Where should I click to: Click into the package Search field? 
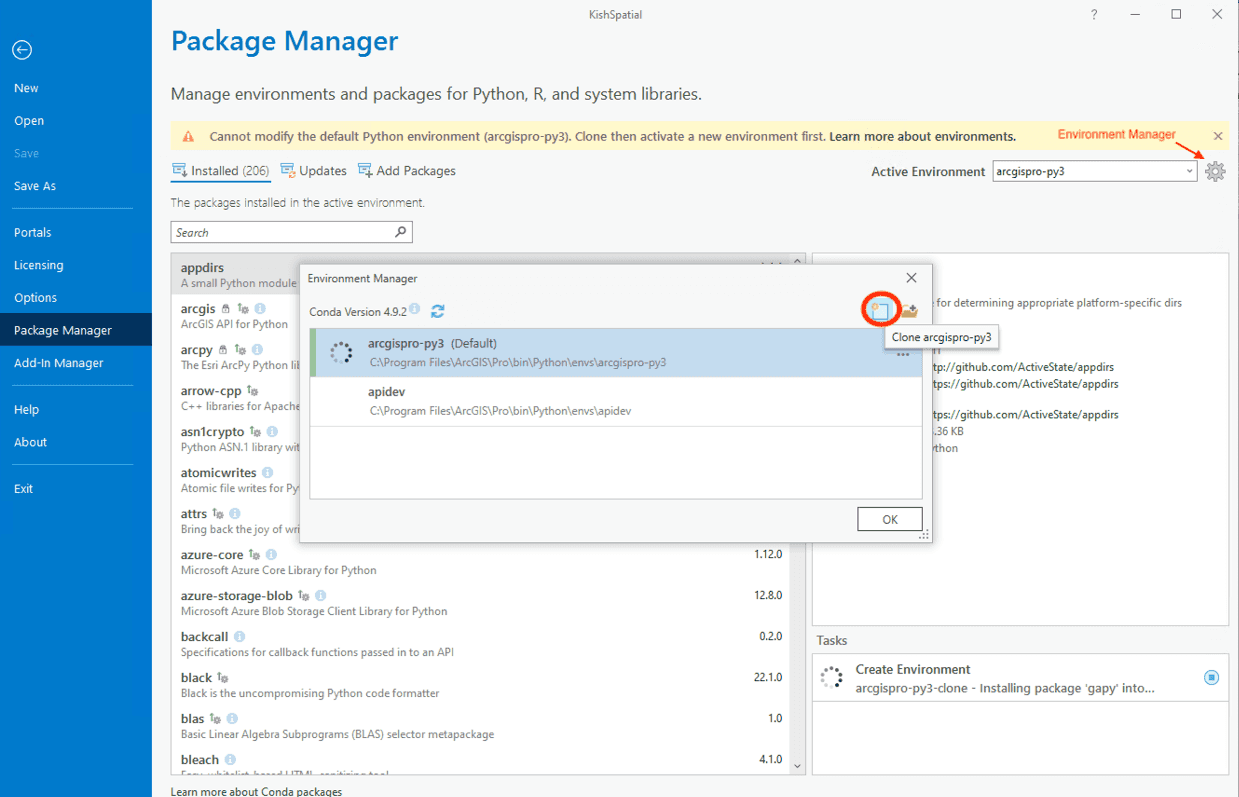pyautogui.click(x=282, y=232)
